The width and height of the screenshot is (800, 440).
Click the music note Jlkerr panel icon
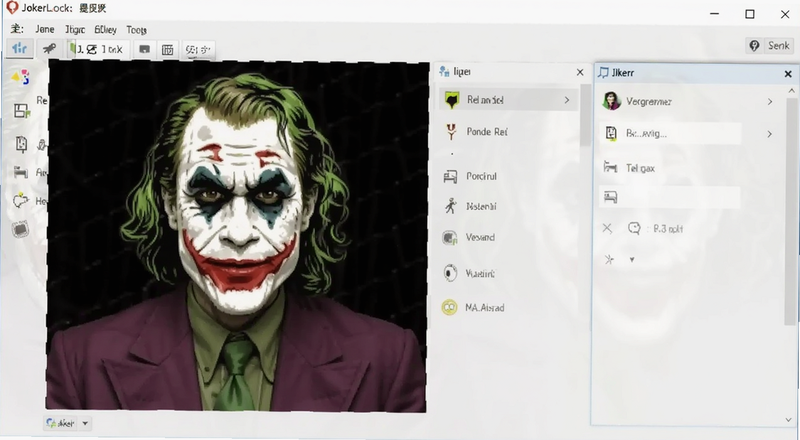[604, 73]
